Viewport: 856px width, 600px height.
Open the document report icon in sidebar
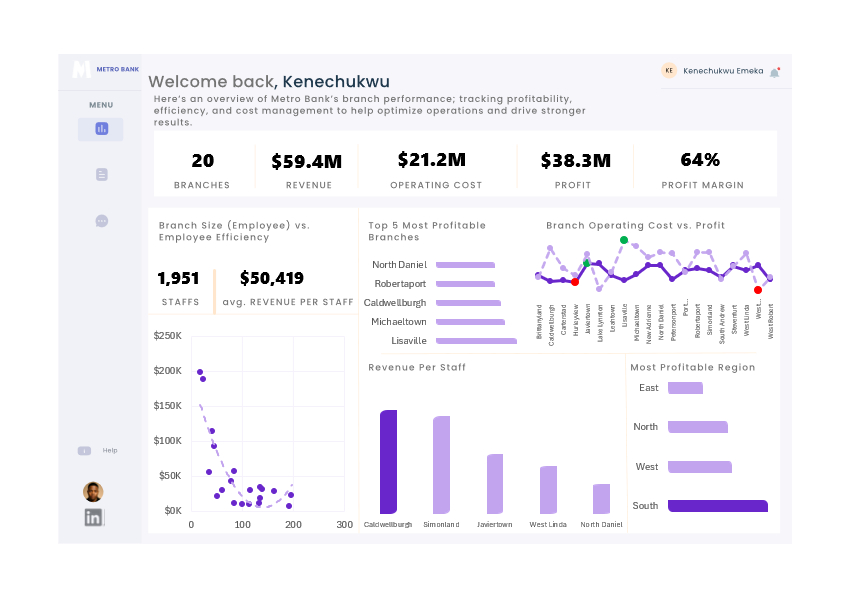pos(102,175)
